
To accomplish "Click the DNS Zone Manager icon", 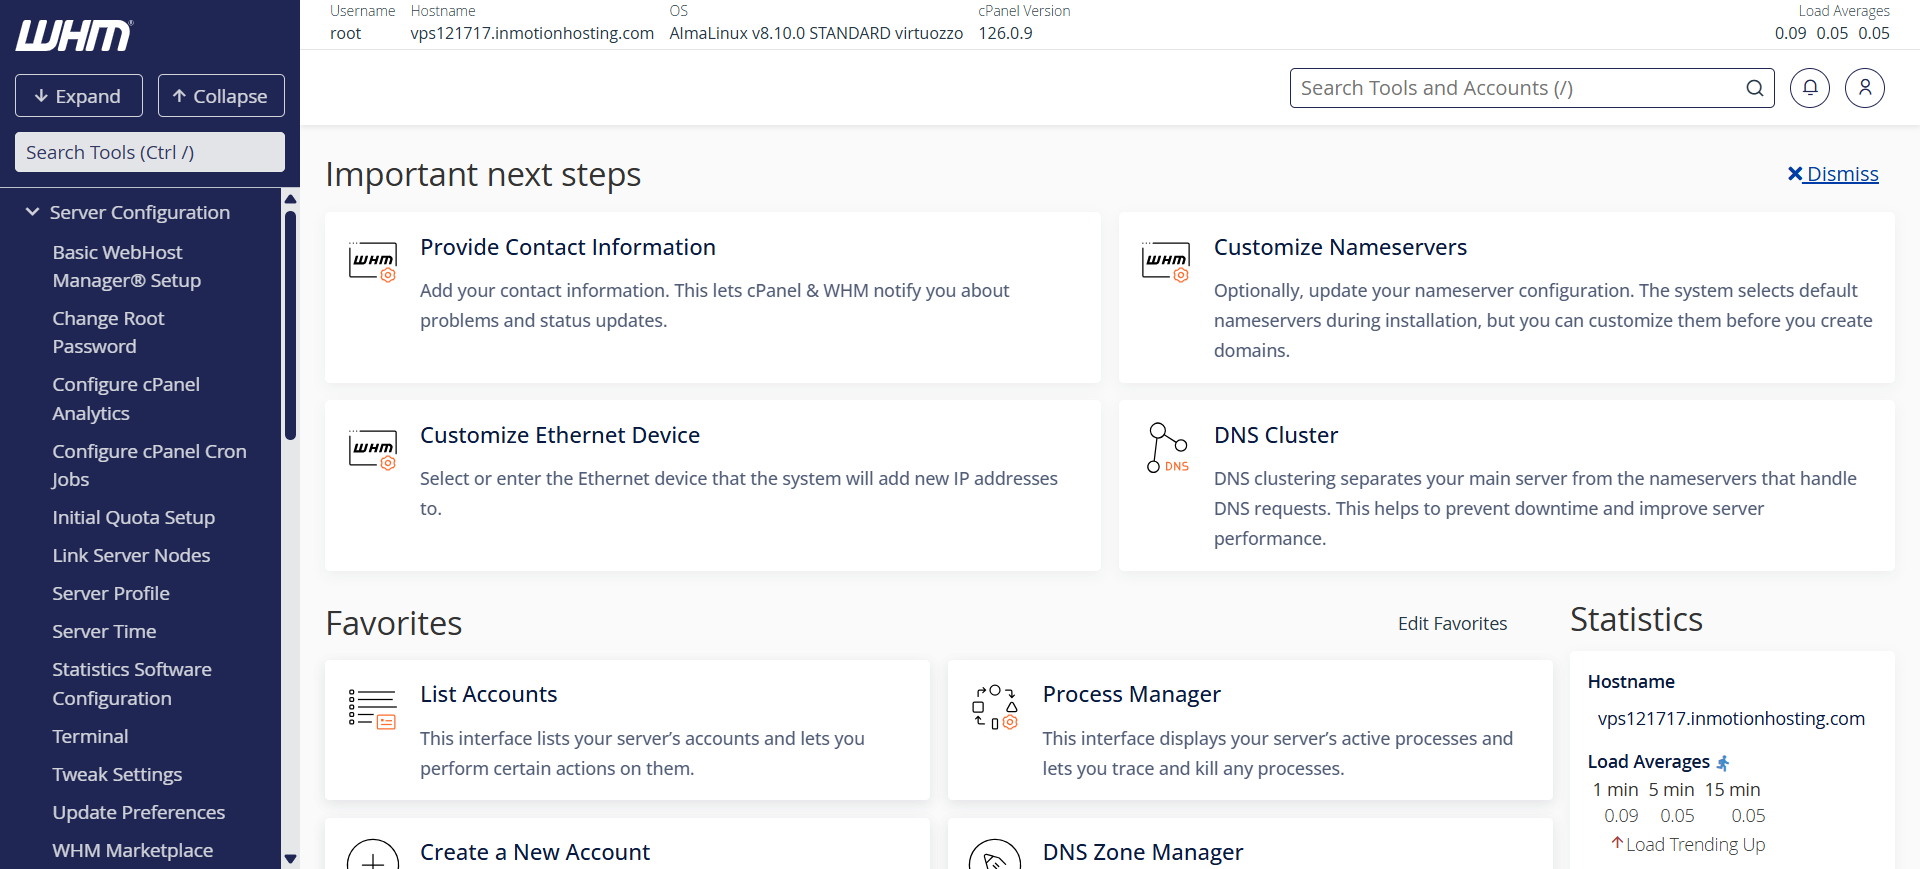I will pyautogui.click(x=995, y=854).
